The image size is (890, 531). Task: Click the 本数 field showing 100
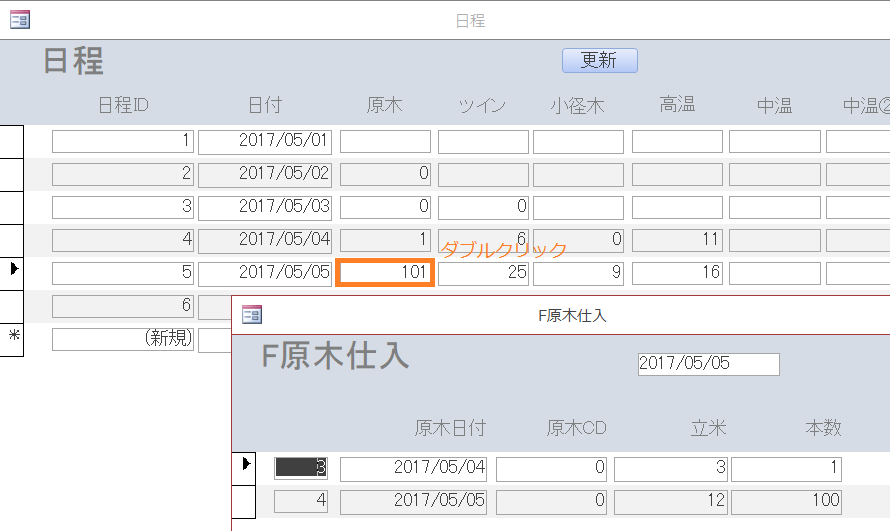[786, 501]
